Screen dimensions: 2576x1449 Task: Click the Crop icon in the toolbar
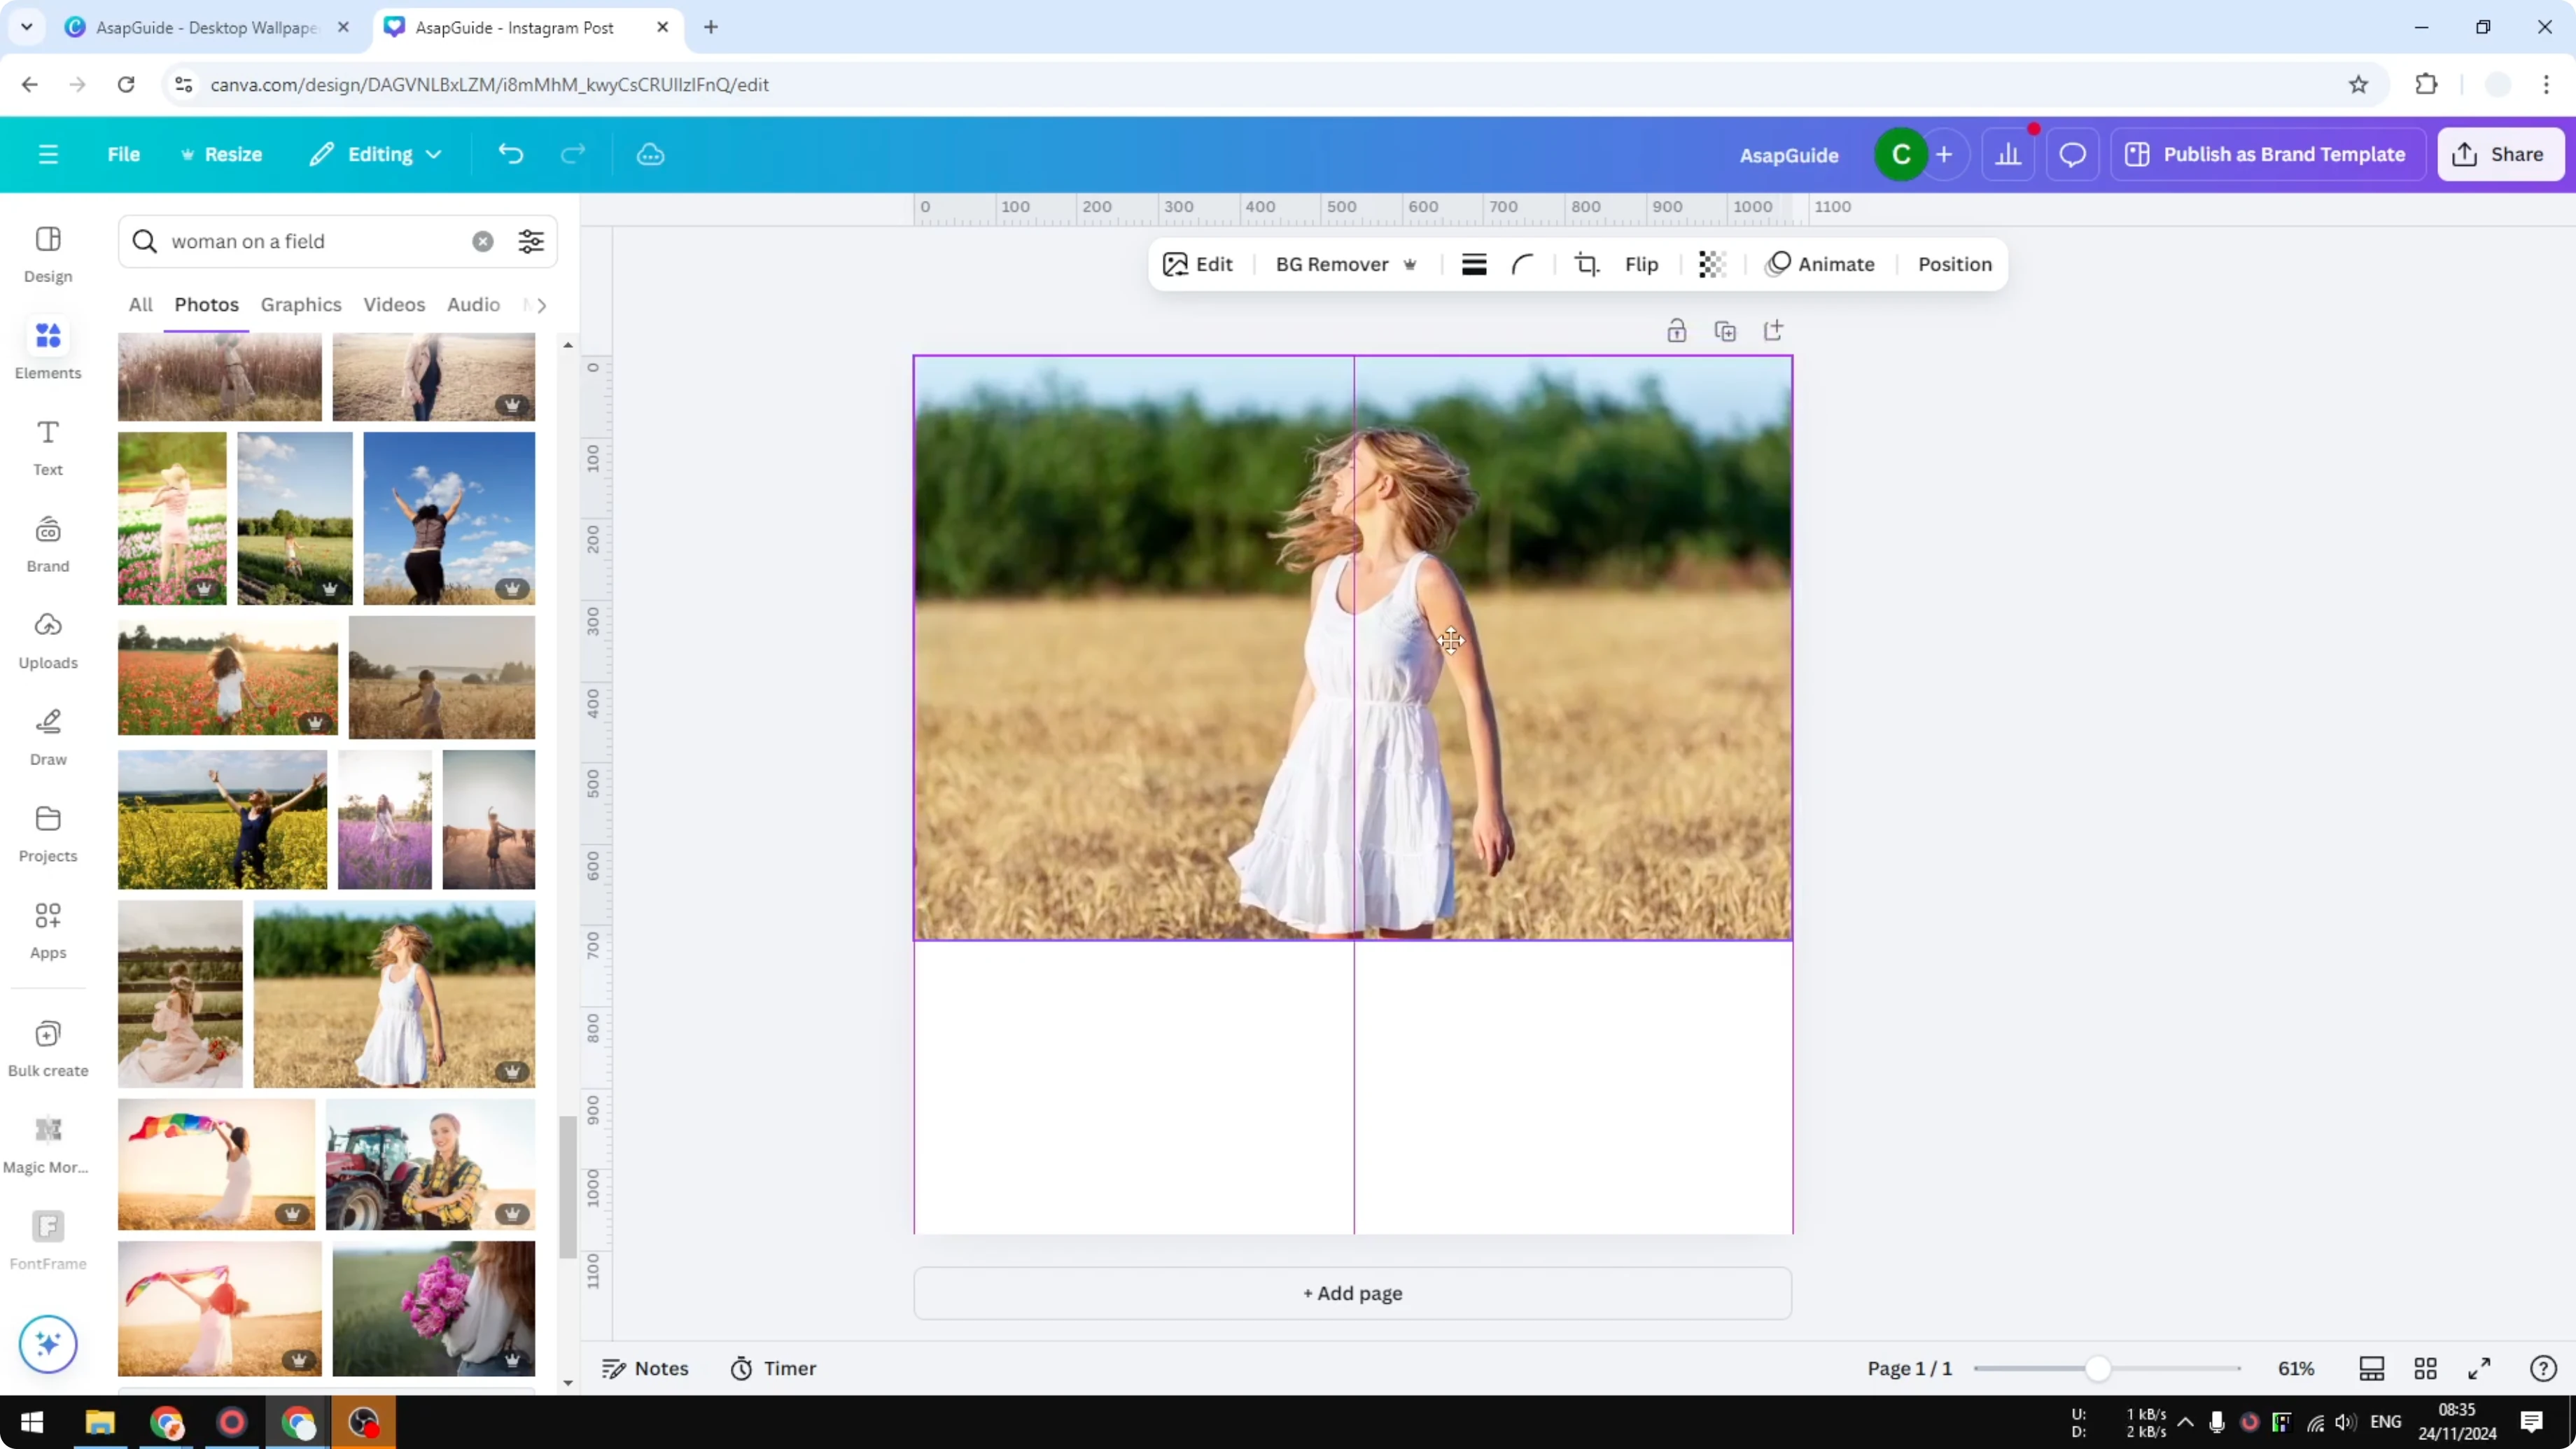click(x=1586, y=264)
